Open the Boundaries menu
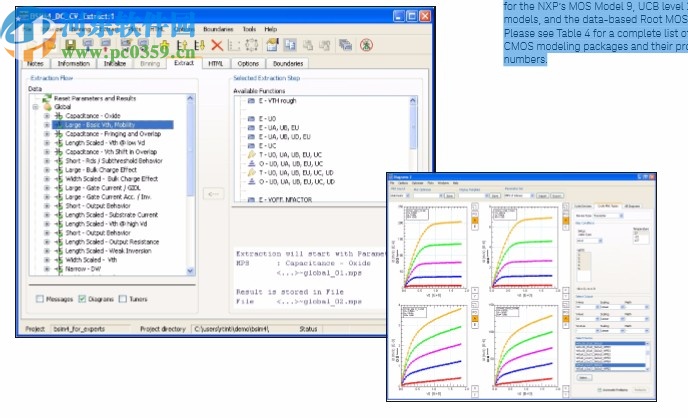688x418 pixels. pyautogui.click(x=218, y=29)
